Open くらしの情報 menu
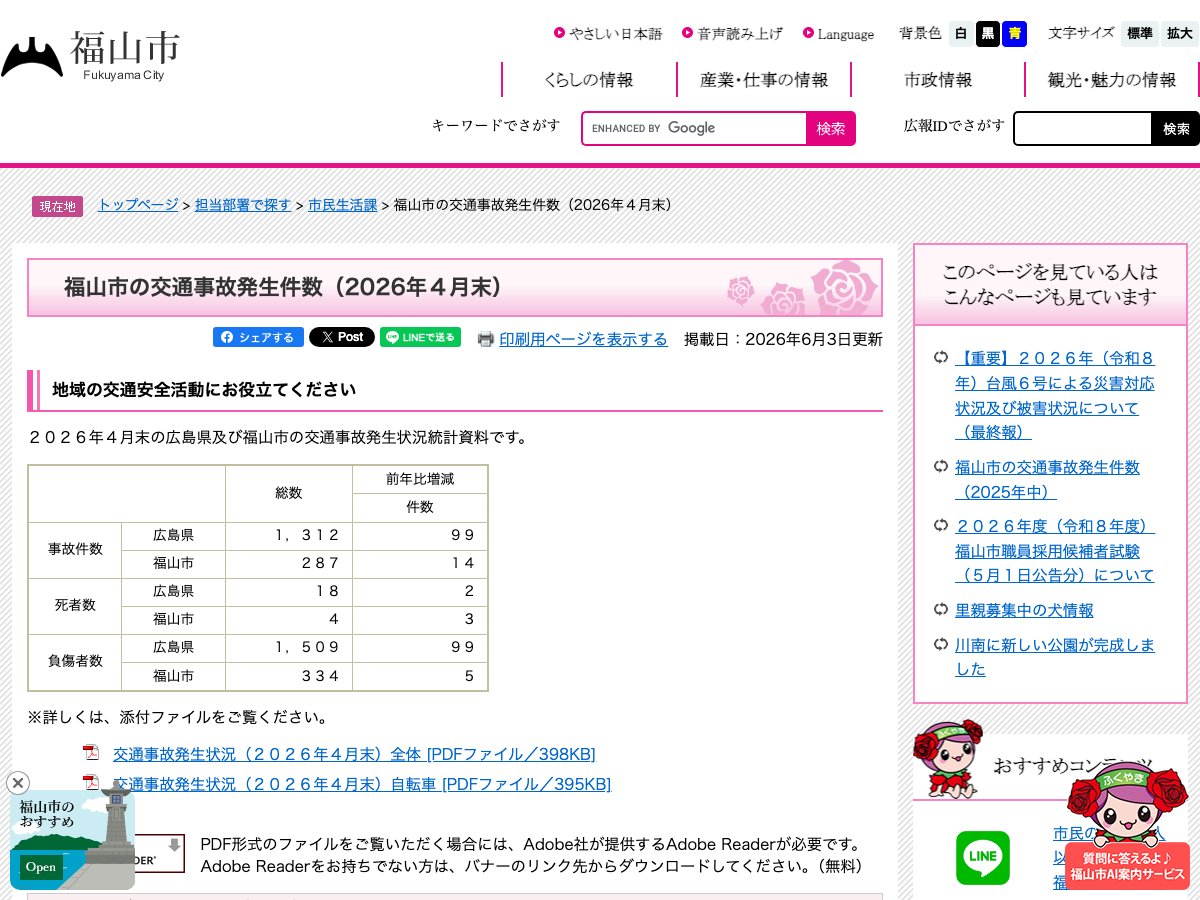The image size is (1200, 900). pyautogui.click(x=589, y=80)
